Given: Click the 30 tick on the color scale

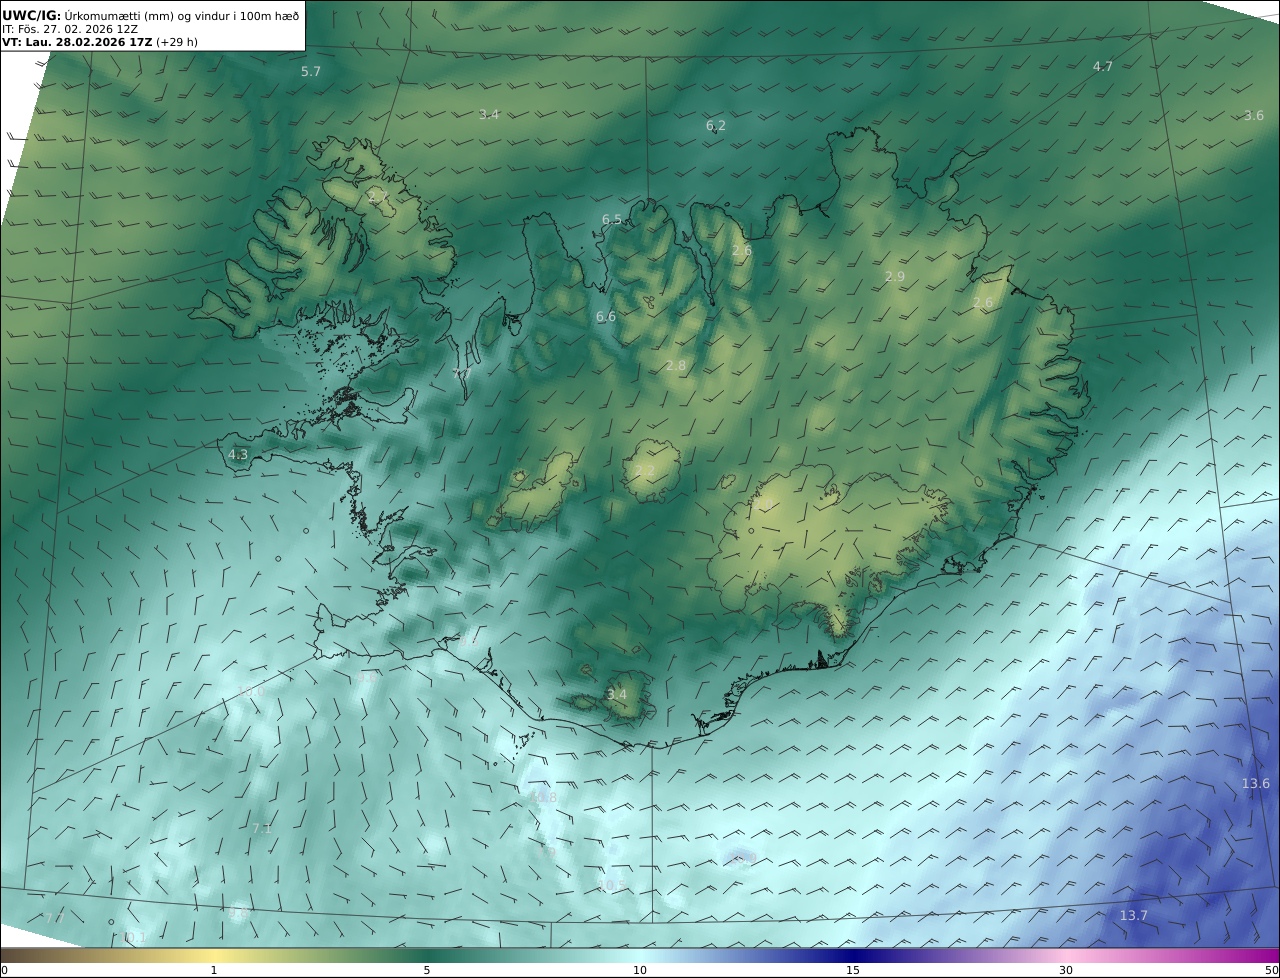Looking at the screenshot, I should [1066, 971].
